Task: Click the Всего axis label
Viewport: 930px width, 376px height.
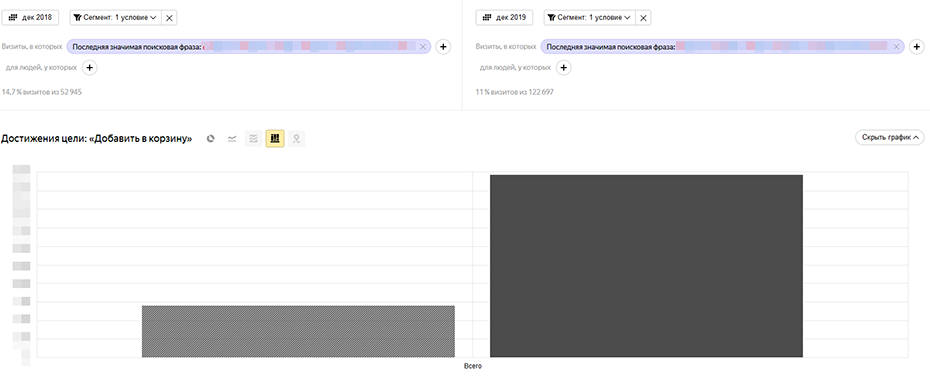Action: point(473,367)
